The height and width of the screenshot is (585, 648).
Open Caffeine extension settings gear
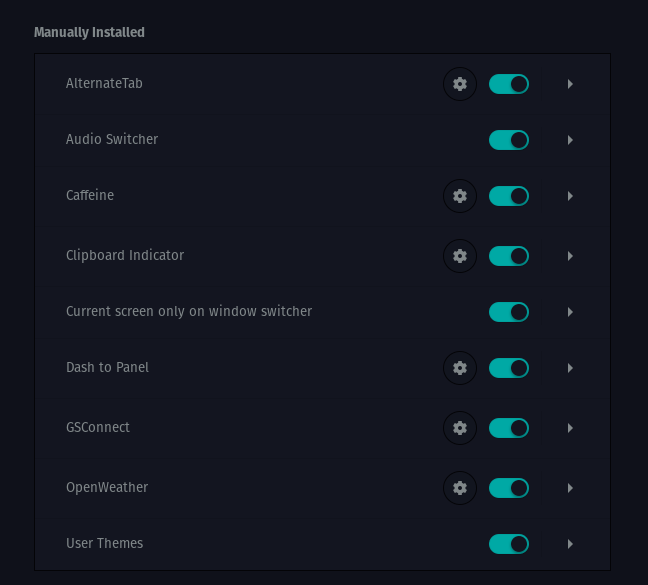coord(460,196)
